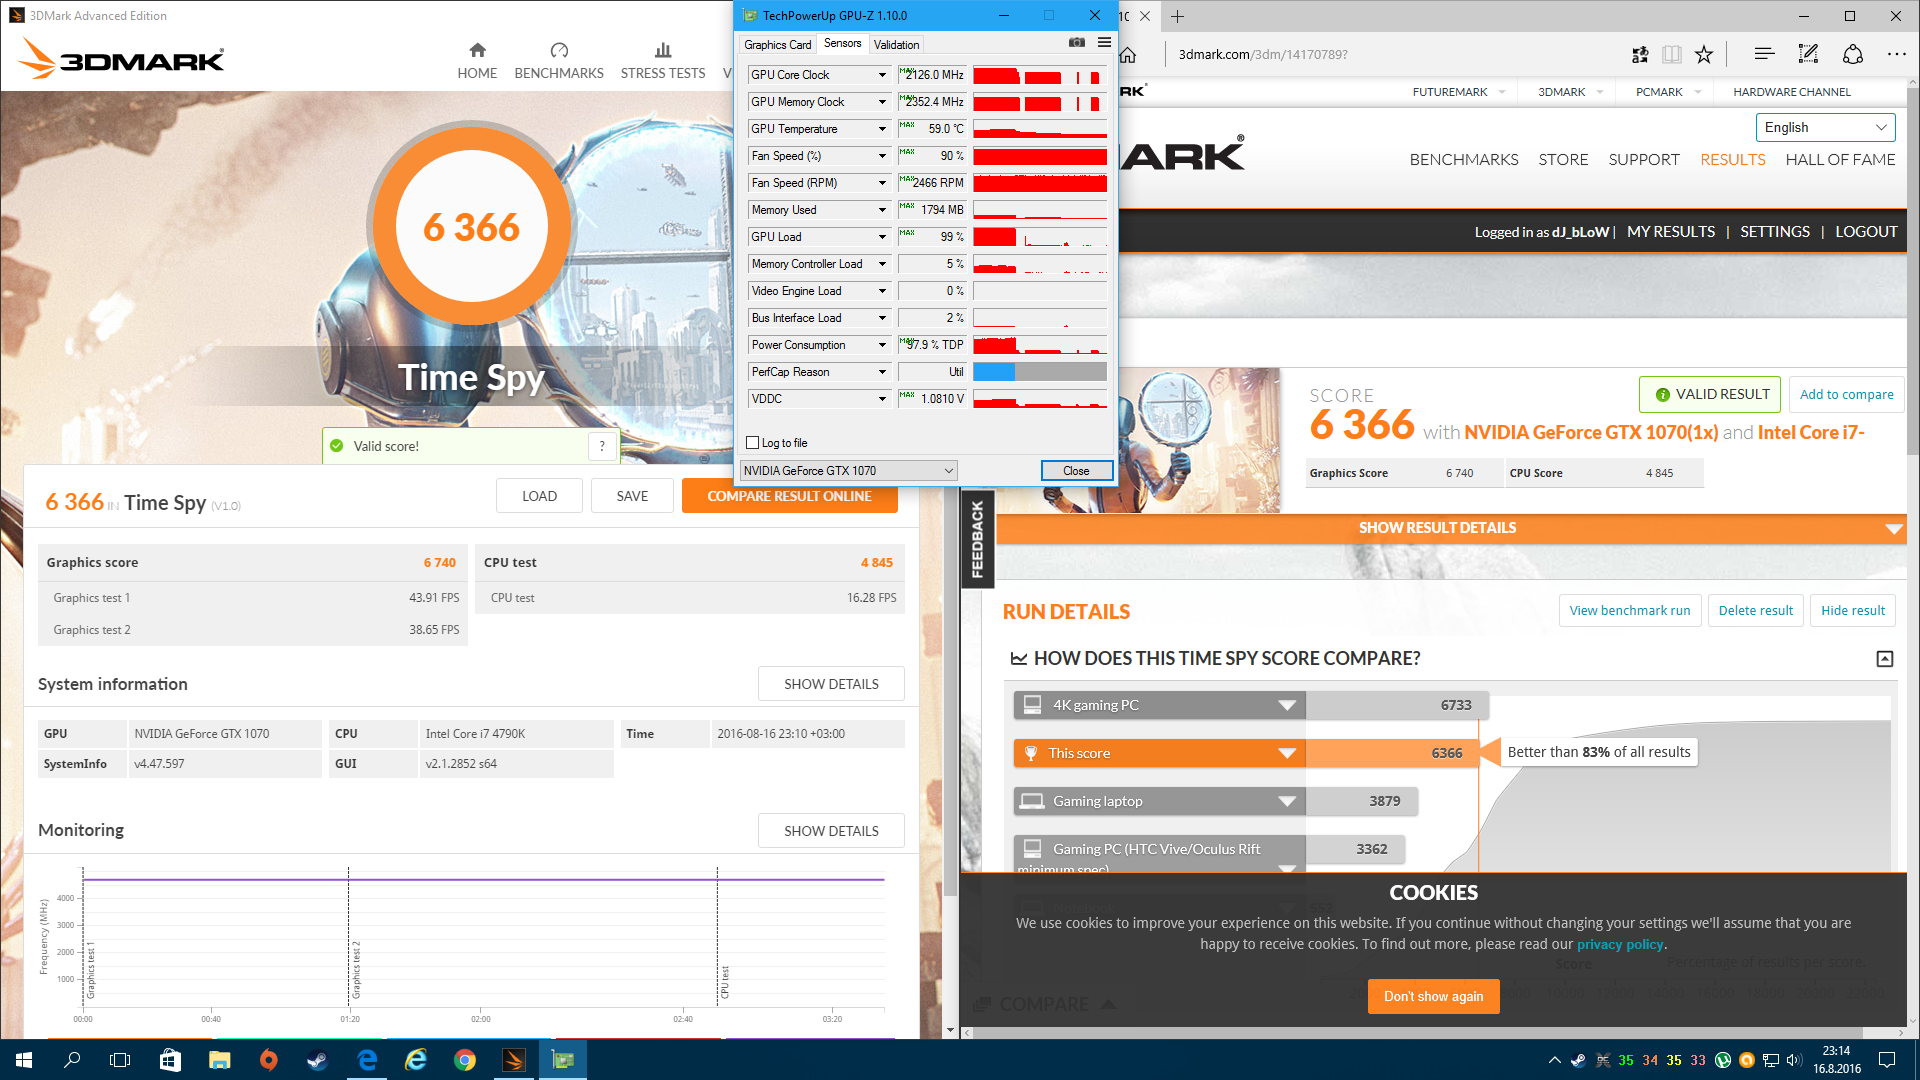Switch to the Graphics Card tab in GPU-Z

click(777, 44)
